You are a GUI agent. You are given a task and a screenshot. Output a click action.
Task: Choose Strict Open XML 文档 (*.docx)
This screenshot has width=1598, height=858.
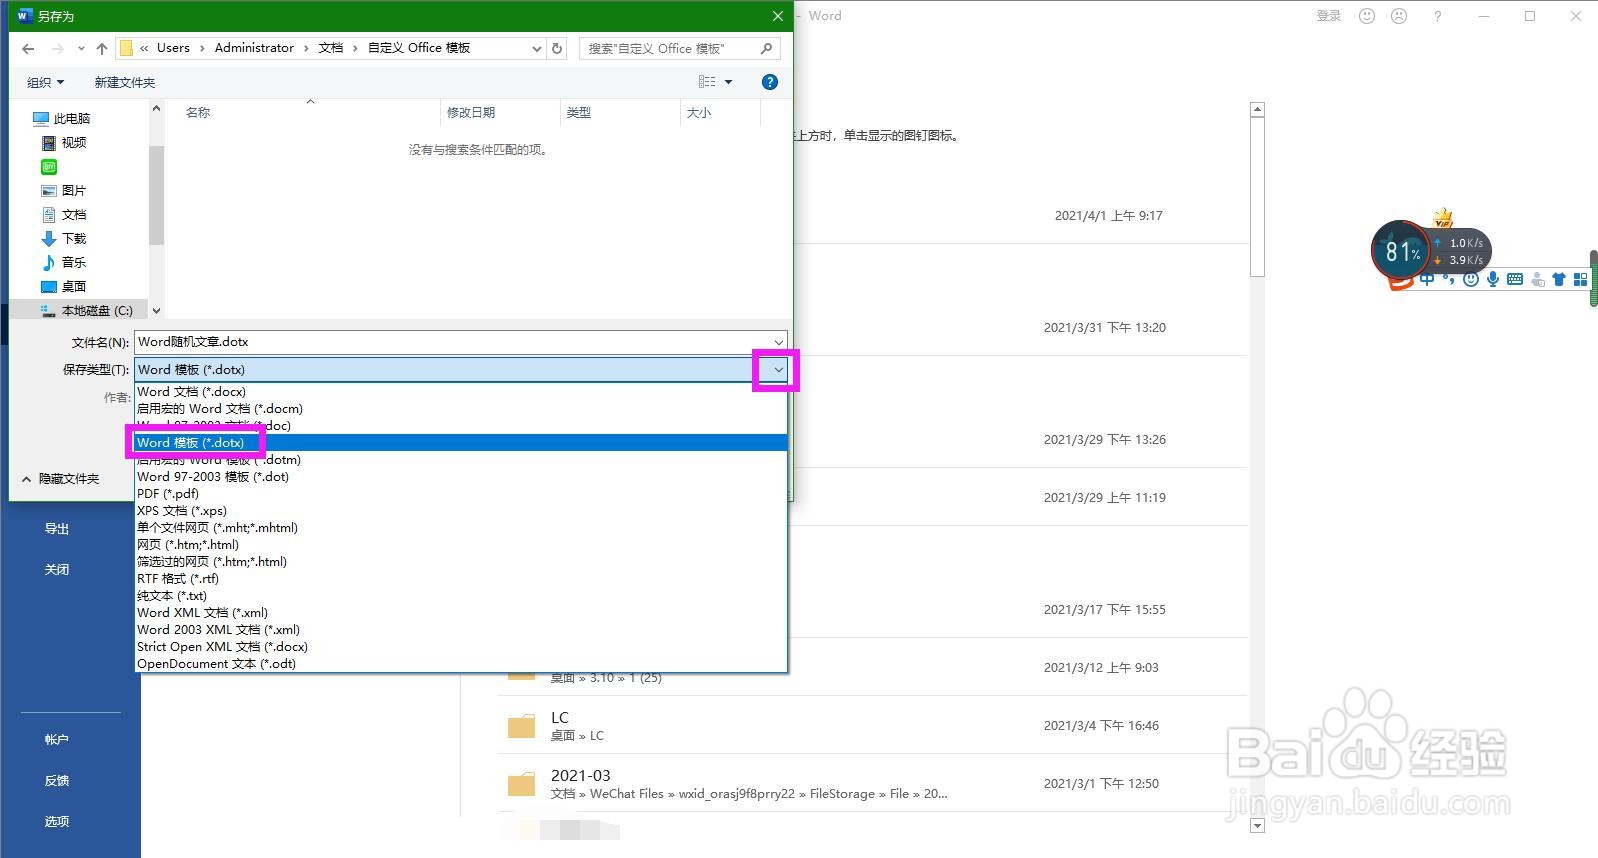[x=461, y=646]
